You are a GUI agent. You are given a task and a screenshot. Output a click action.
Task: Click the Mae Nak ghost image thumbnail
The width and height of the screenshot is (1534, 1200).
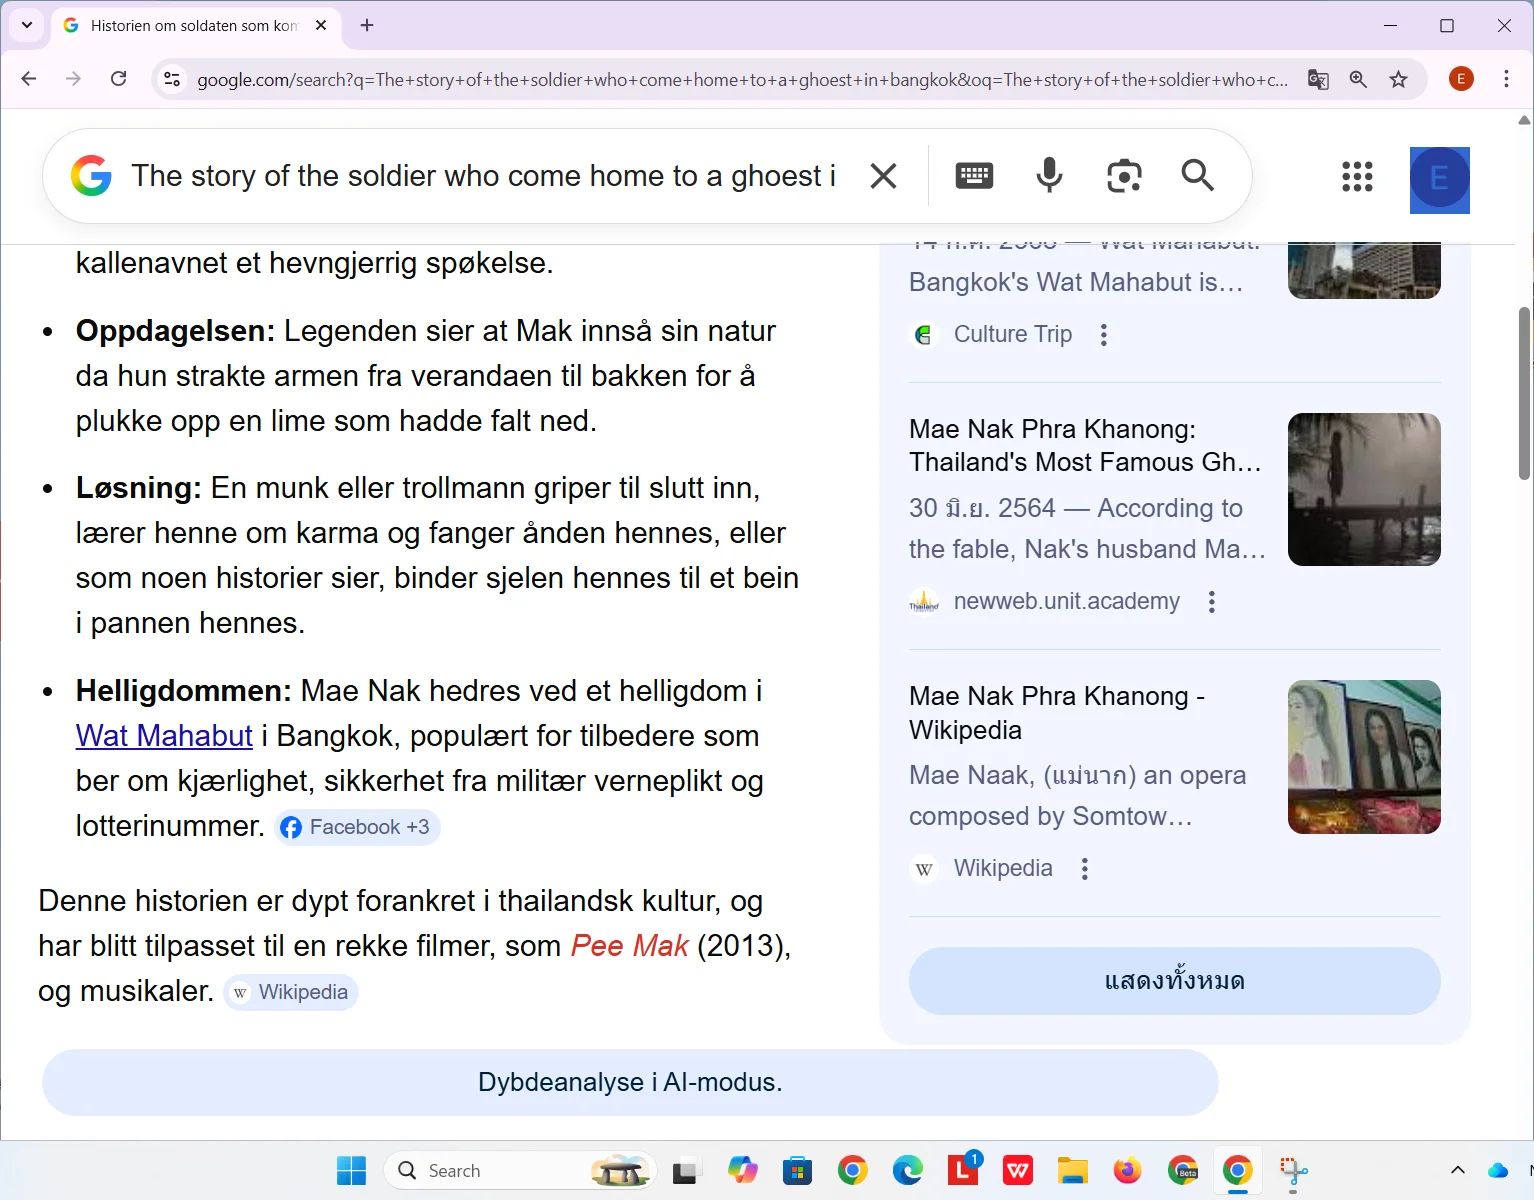[x=1363, y=489]
